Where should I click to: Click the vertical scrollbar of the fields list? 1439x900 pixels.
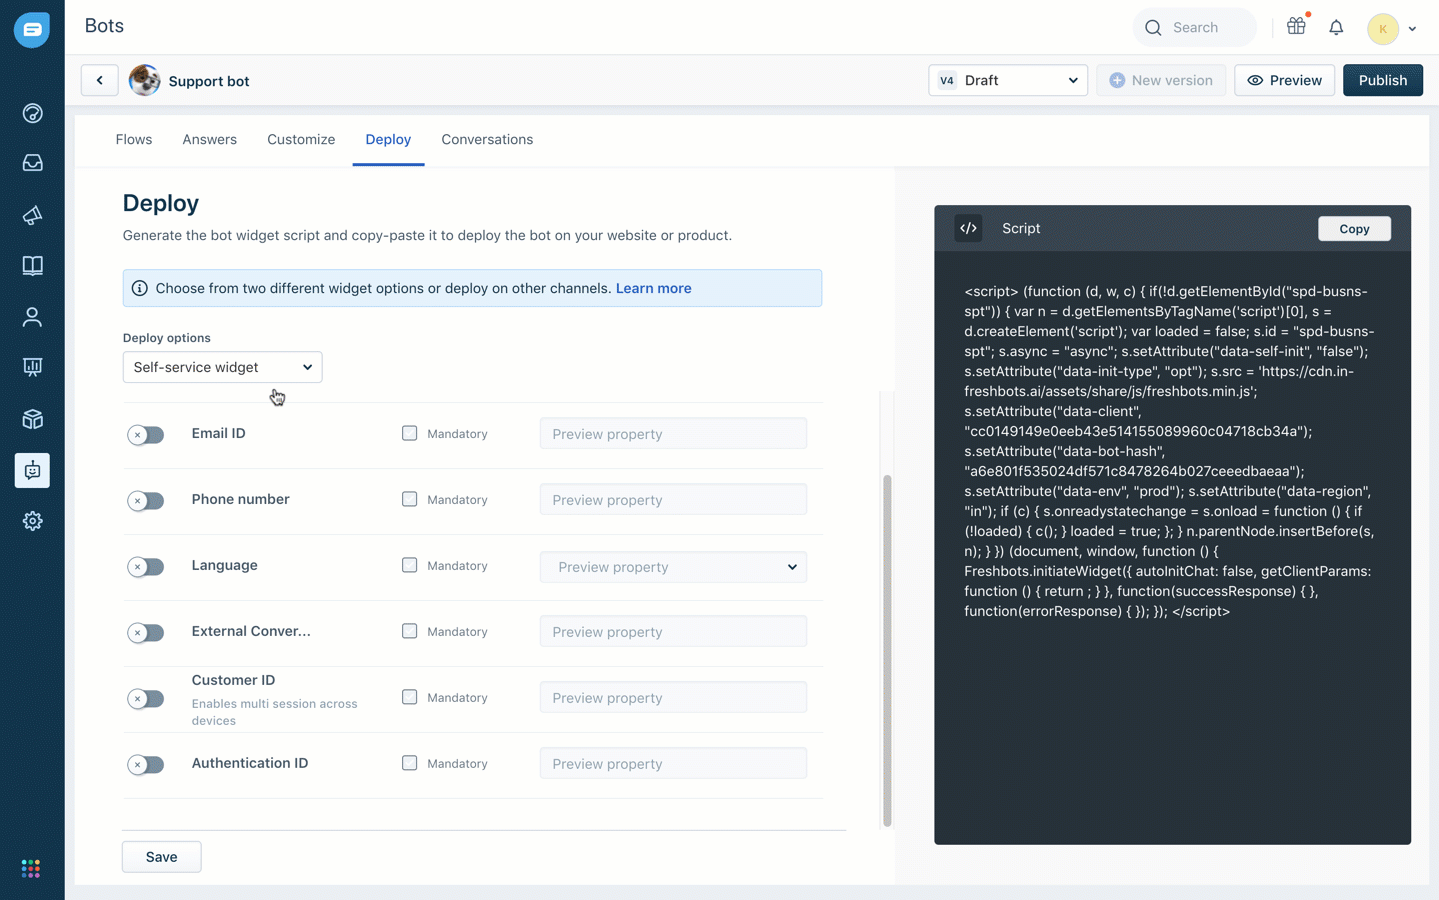coord(887,650)
